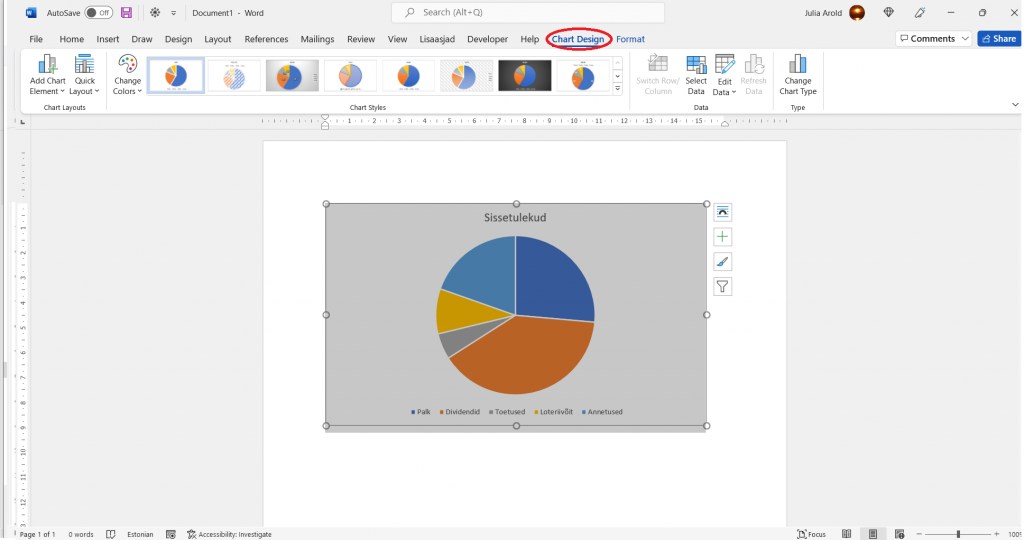This screenshot has width=1024, height=540.
Task: Click the Dividendid legend entry
Action: point(460,412)
